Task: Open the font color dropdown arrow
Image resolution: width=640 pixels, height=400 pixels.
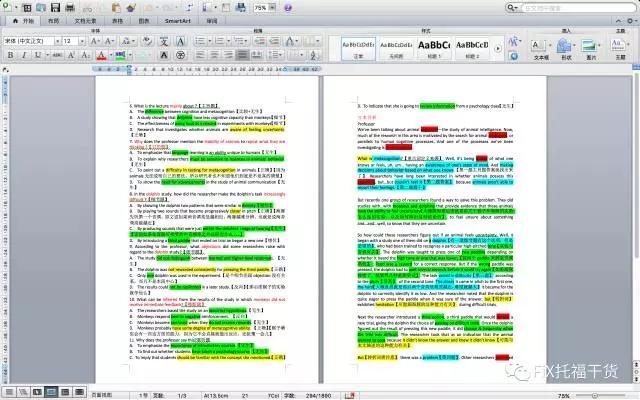Action: coord(111,55)
